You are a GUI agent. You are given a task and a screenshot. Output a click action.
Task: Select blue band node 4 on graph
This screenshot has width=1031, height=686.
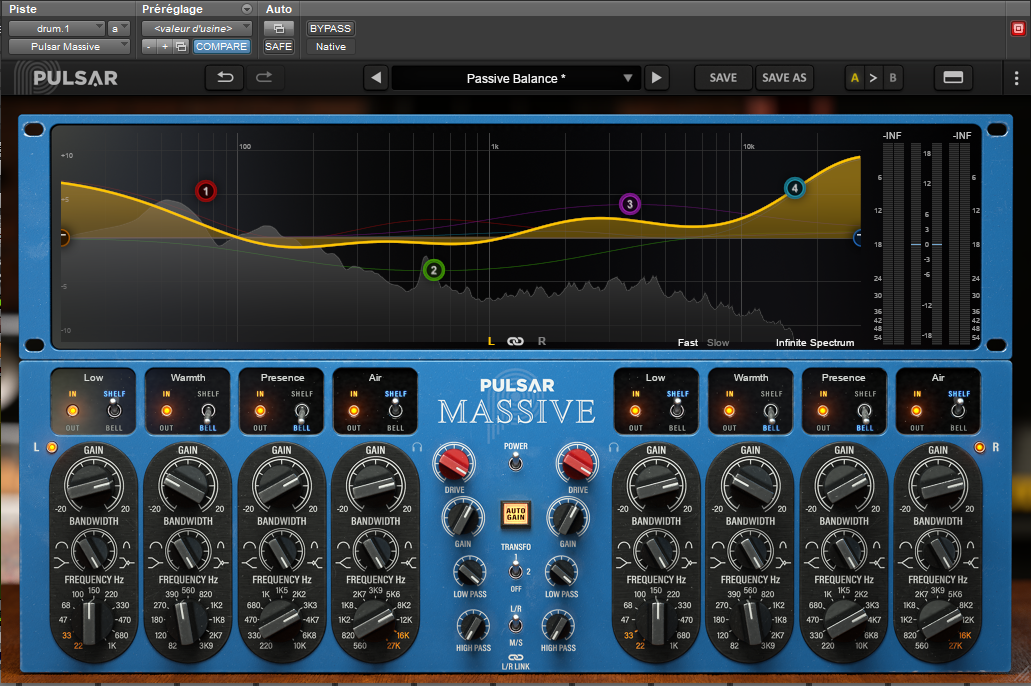pyautogui.click(x=795, y=189)
